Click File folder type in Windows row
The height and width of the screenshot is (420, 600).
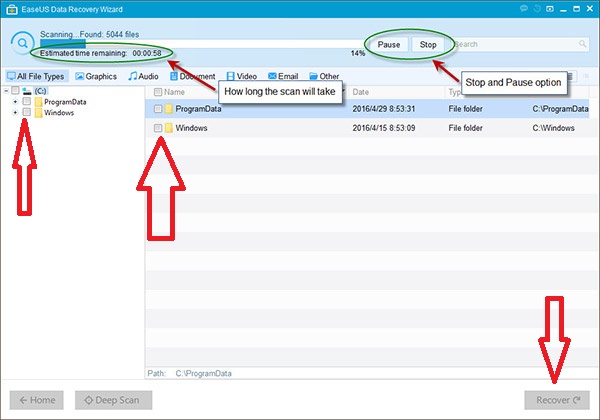465,128
